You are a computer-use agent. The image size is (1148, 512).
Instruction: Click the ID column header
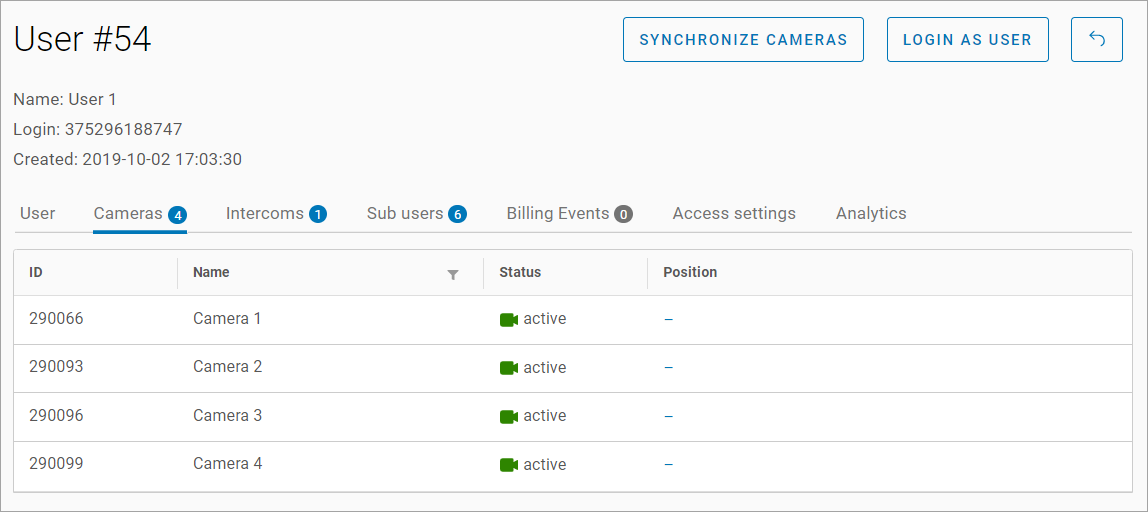coord(36,272)
